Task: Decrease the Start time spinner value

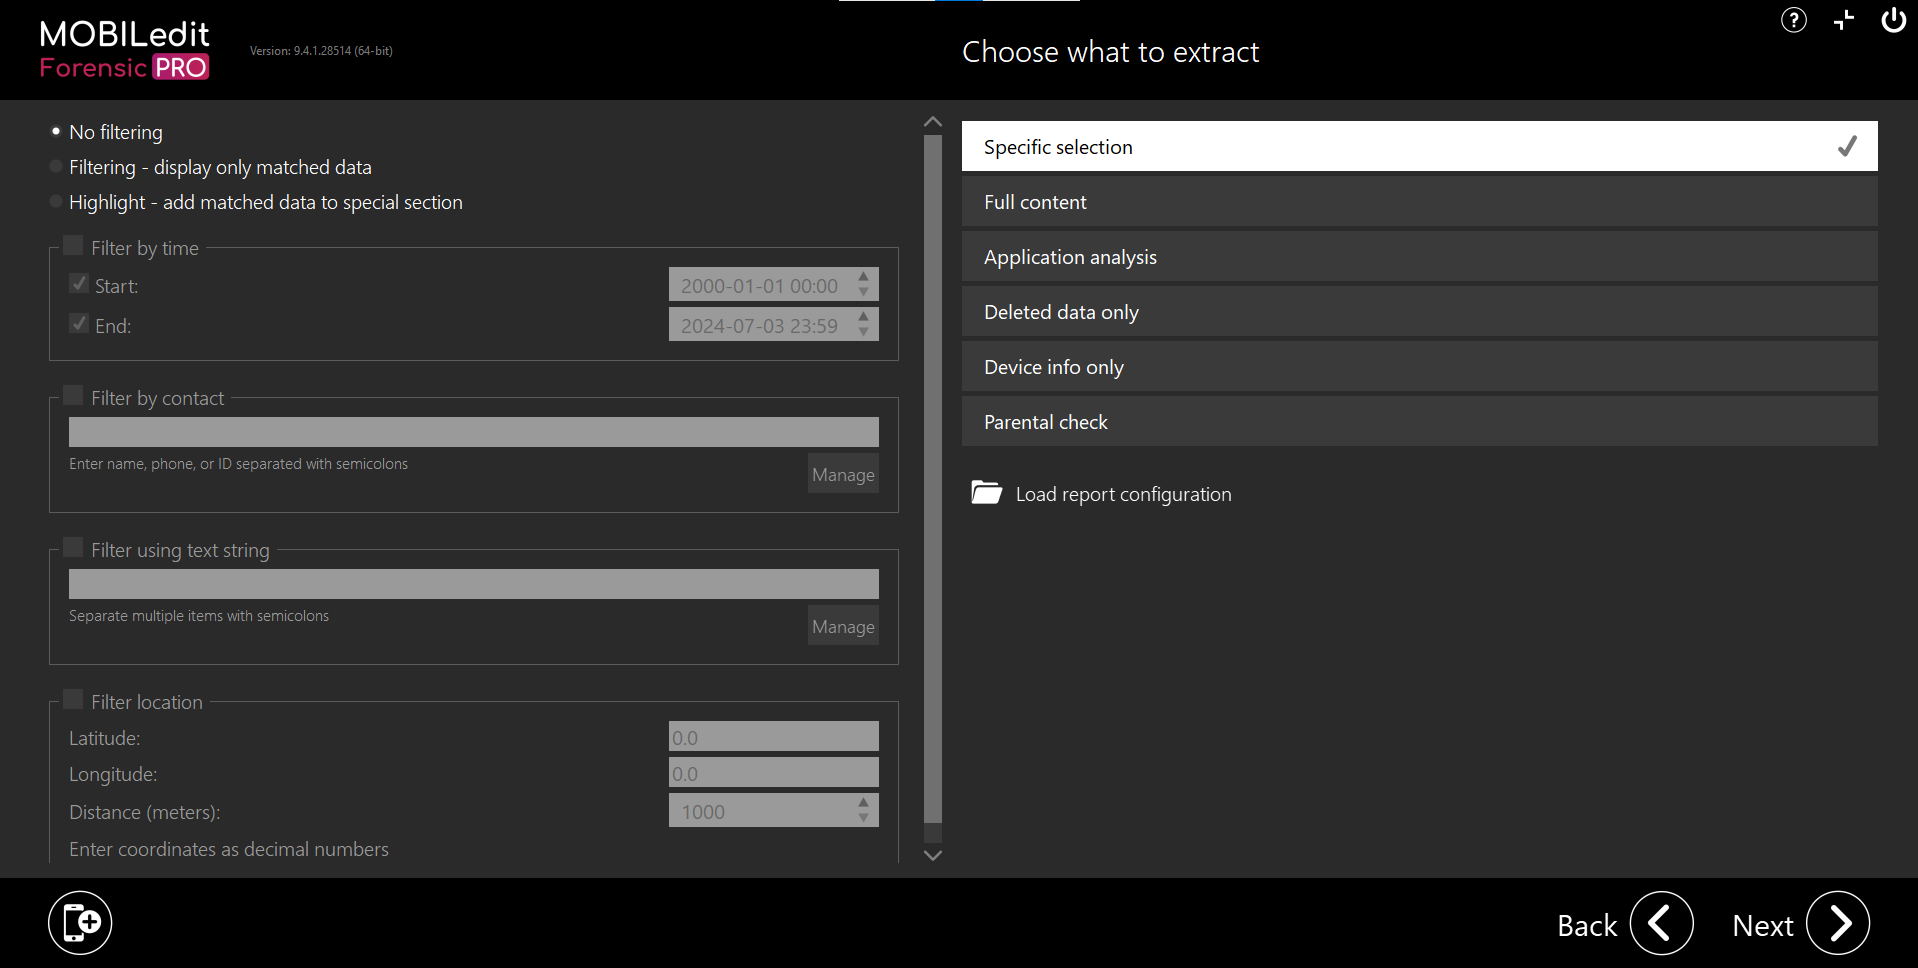Action: (x=863, y=292)
